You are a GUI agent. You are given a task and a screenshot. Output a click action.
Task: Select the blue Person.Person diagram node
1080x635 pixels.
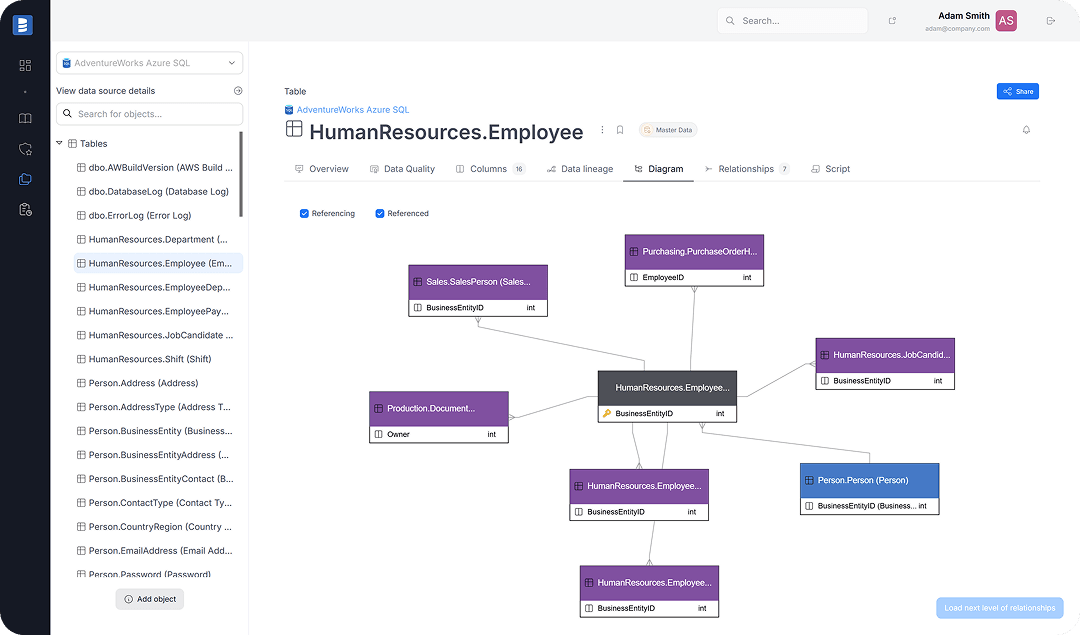869,480
